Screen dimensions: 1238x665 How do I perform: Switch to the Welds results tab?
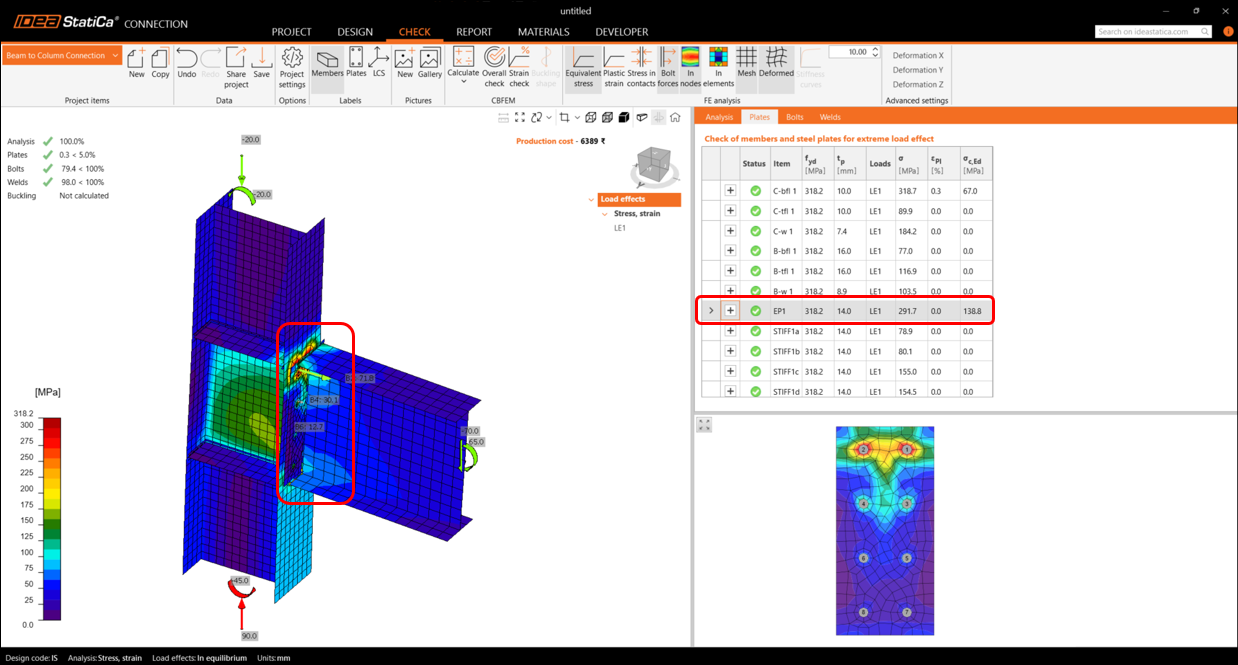tap(830, 117)
